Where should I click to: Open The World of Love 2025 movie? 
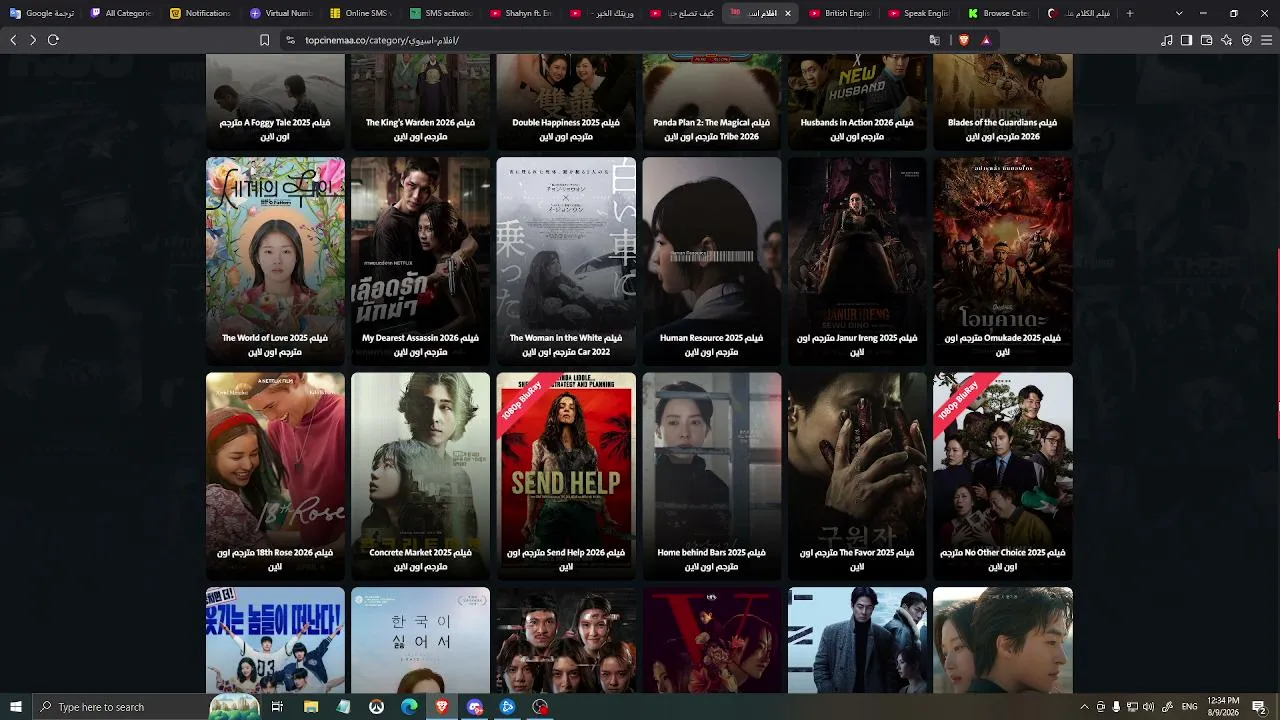pyautogui.click(x=275, y=260)
